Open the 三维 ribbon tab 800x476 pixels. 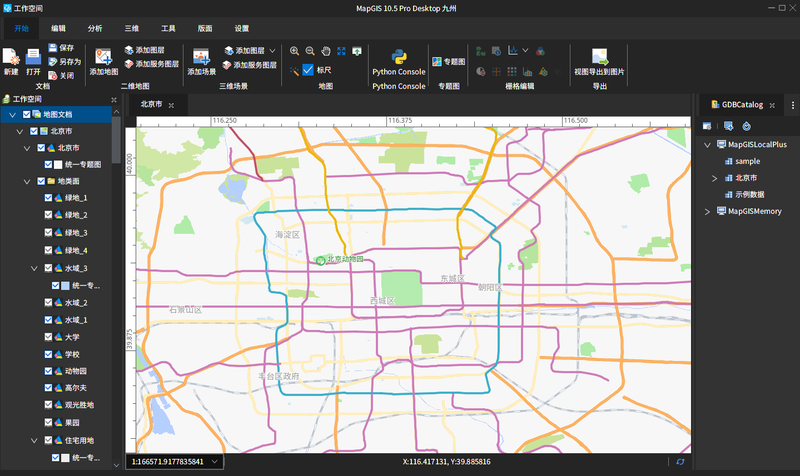pyautogui.click(x=132, y=29)
